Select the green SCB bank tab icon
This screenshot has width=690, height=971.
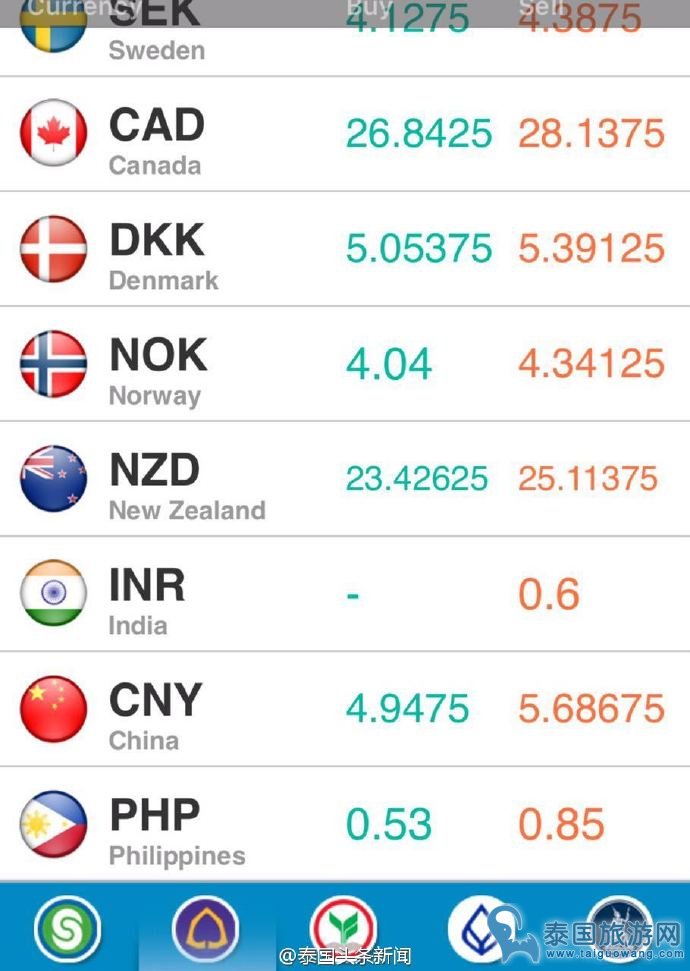(x=68, y=930)
